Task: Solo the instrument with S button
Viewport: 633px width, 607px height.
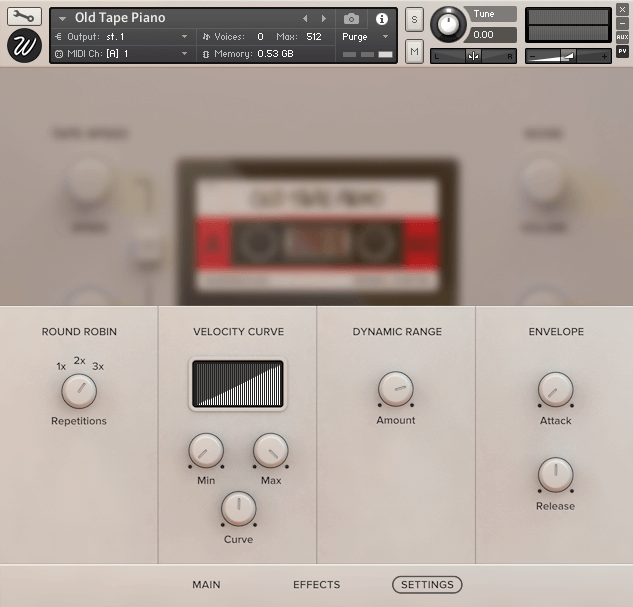Action: [x=414, y=19]
